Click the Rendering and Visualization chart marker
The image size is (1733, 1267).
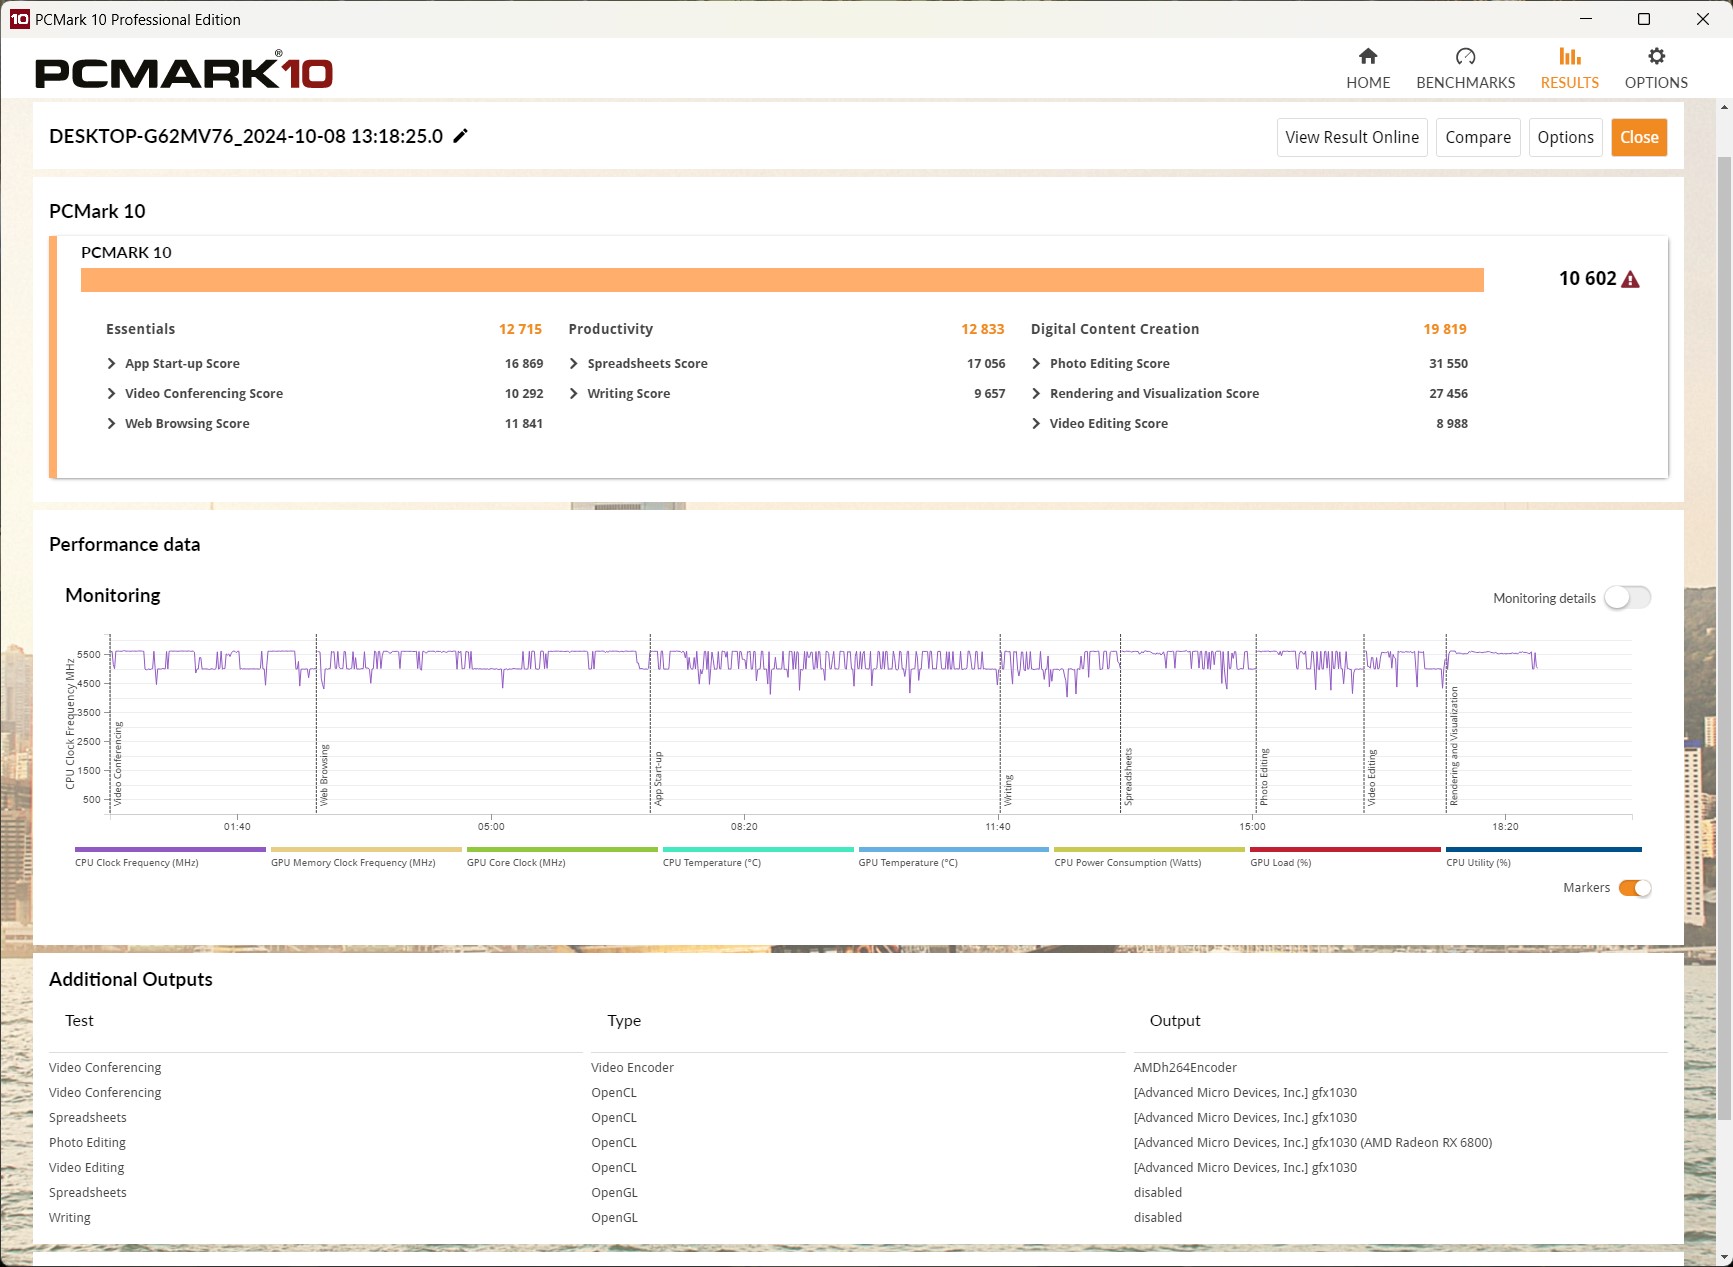click(1454, 746)
